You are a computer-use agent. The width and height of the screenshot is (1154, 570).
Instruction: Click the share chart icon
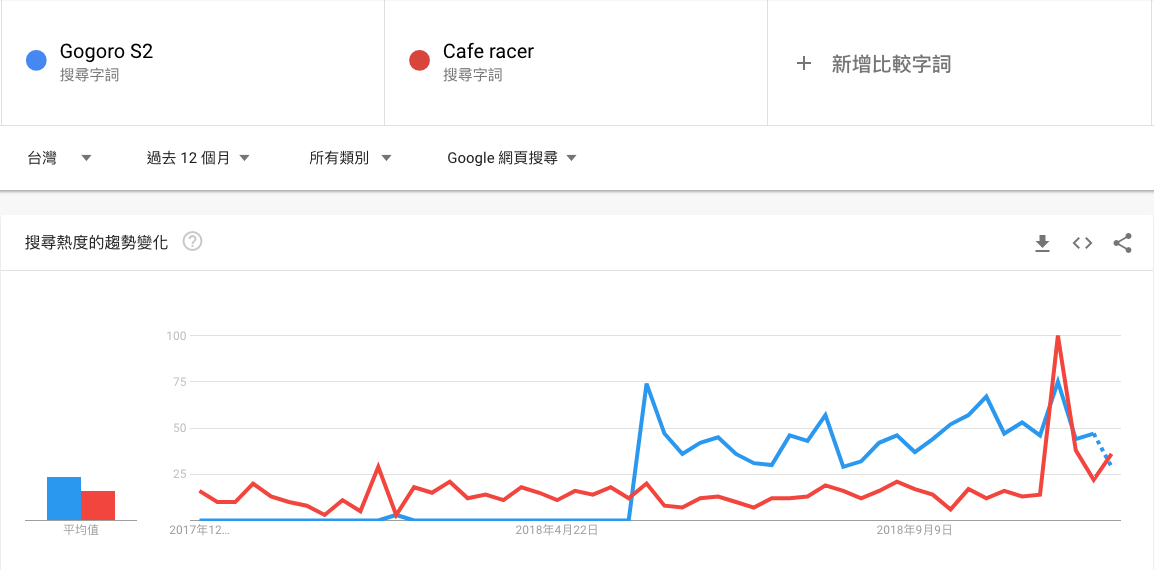pyautogui.click(x=1122, y=243)
